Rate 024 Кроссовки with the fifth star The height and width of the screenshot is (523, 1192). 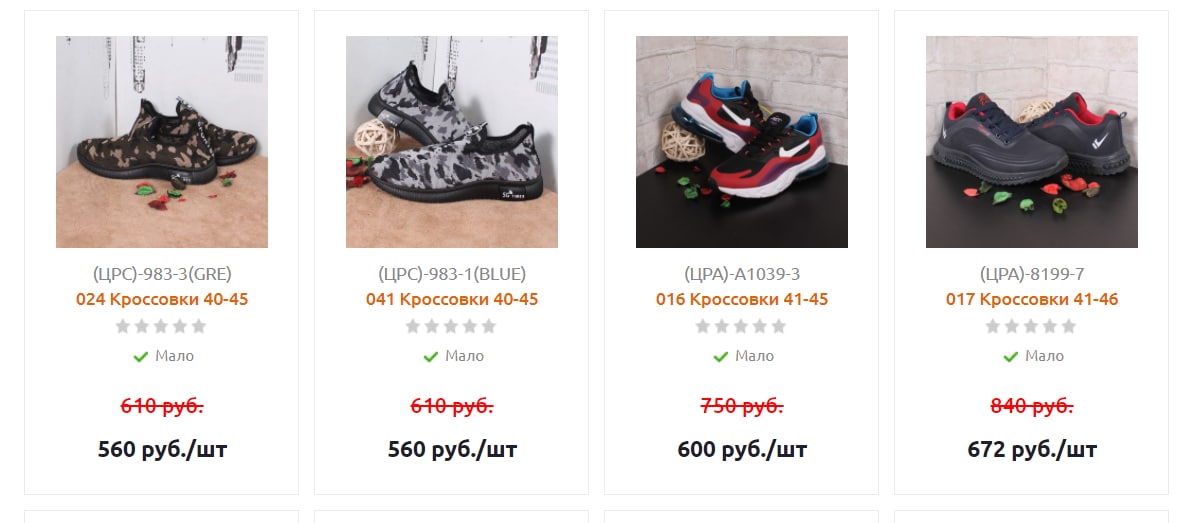[x=198, y=326]
